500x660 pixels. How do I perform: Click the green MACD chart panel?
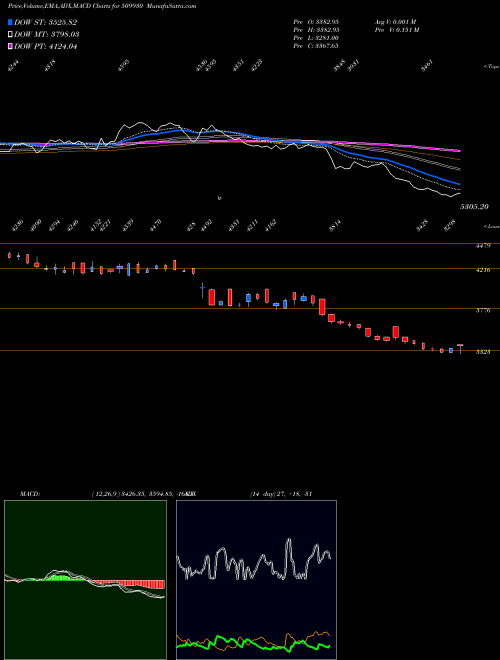[x=85, y=580]
